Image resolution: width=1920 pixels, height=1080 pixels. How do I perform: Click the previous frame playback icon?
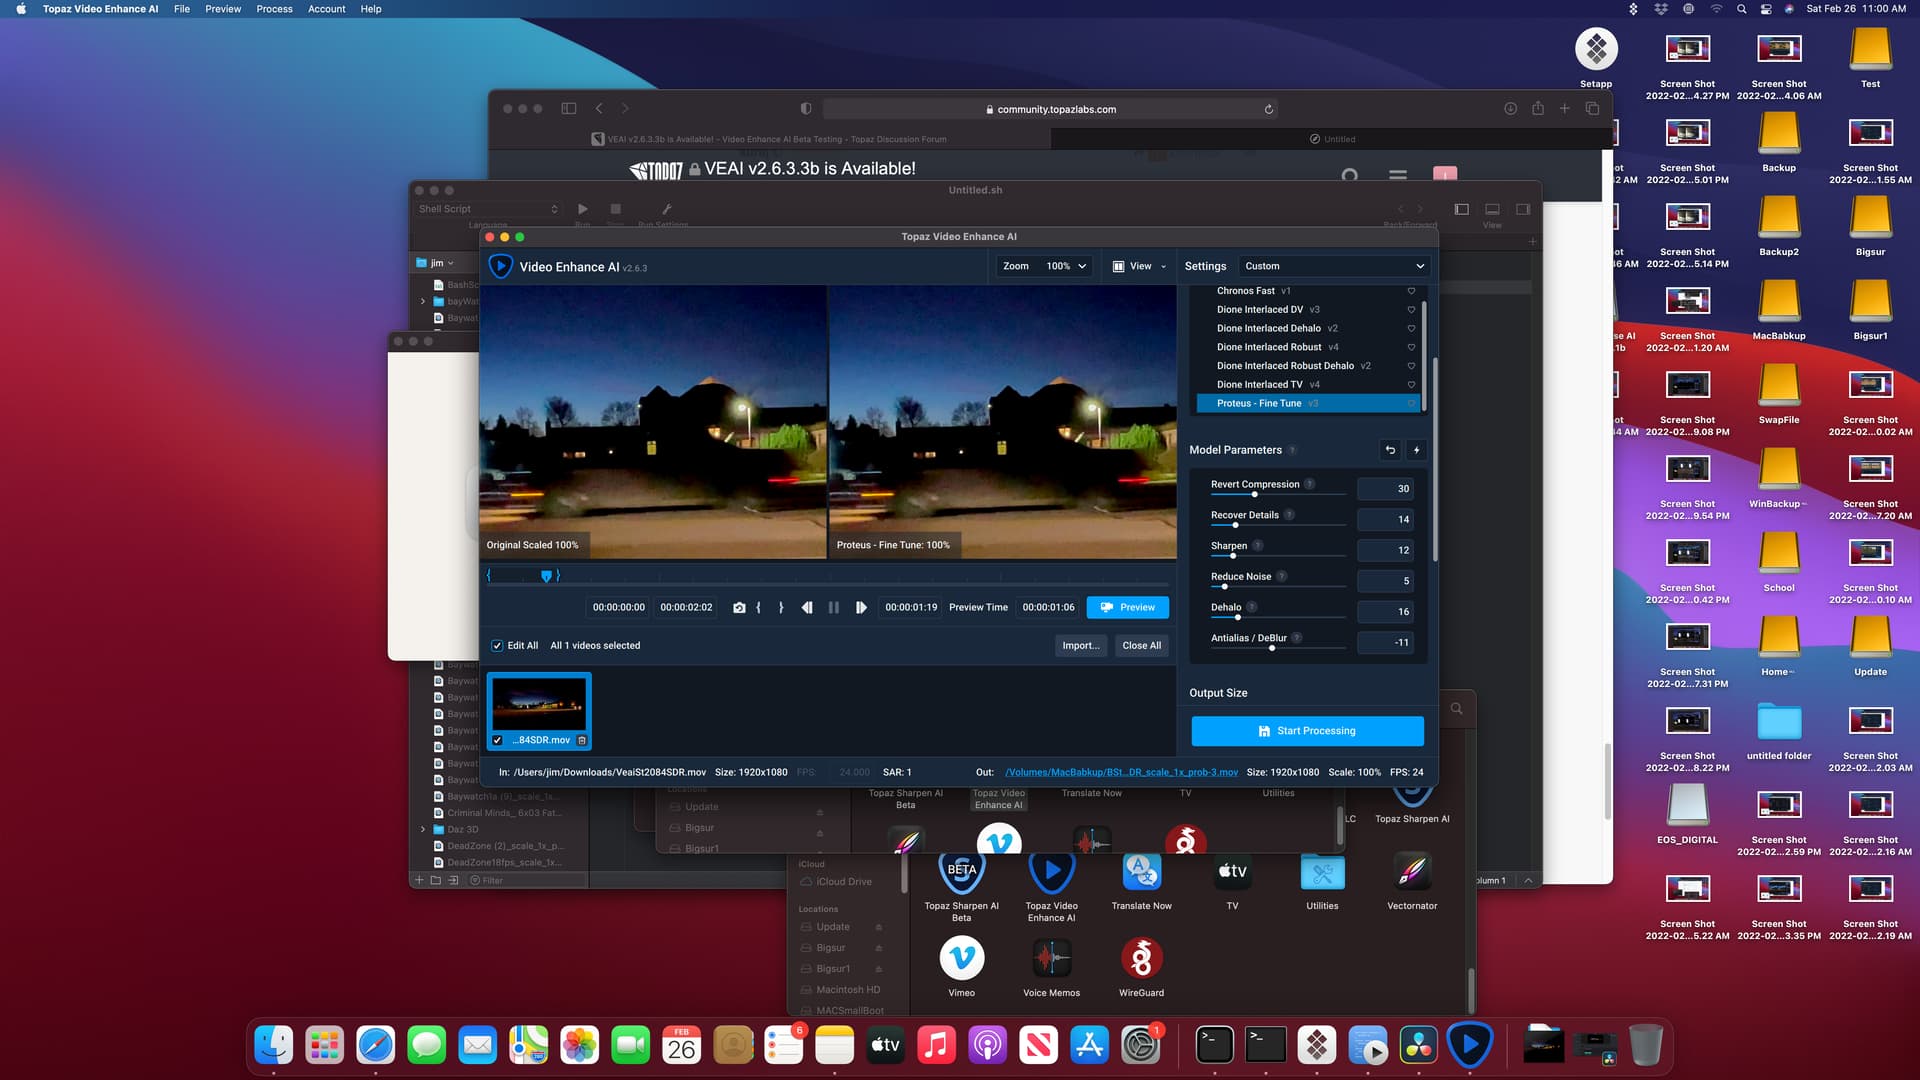coord(807,607)
